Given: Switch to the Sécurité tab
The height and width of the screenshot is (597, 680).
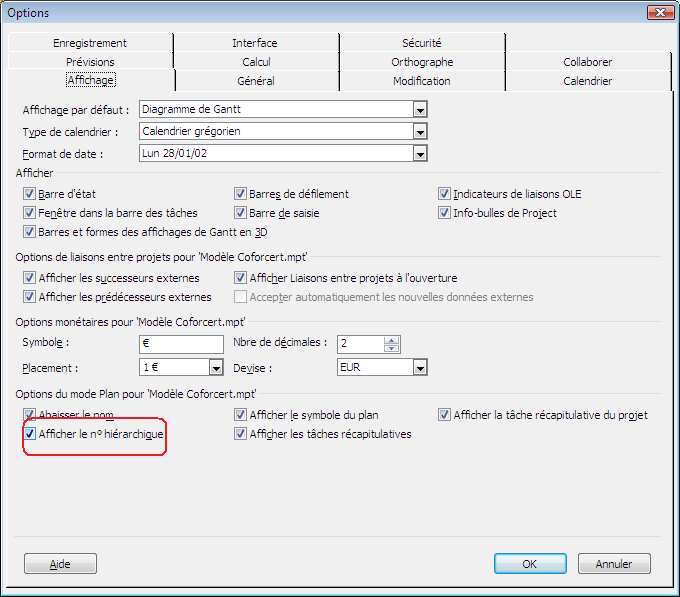Looking at the screenshot, I should pos(421,43).
